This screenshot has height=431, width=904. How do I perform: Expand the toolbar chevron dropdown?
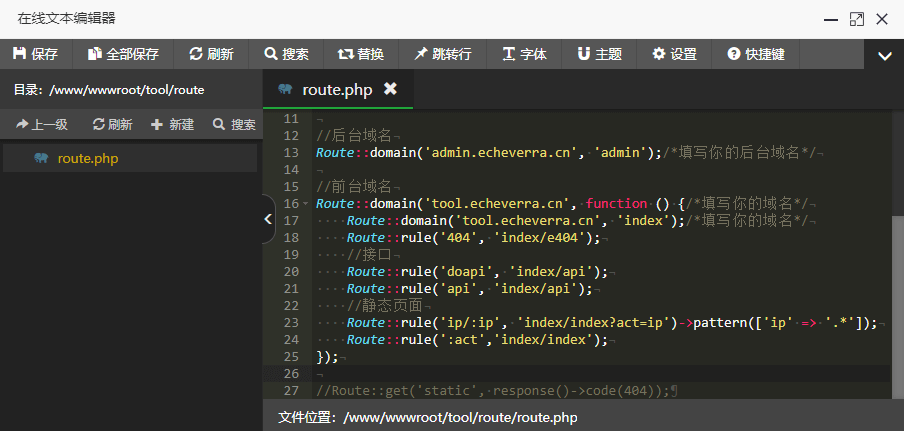pyautogui.click(x=884, y=55)
